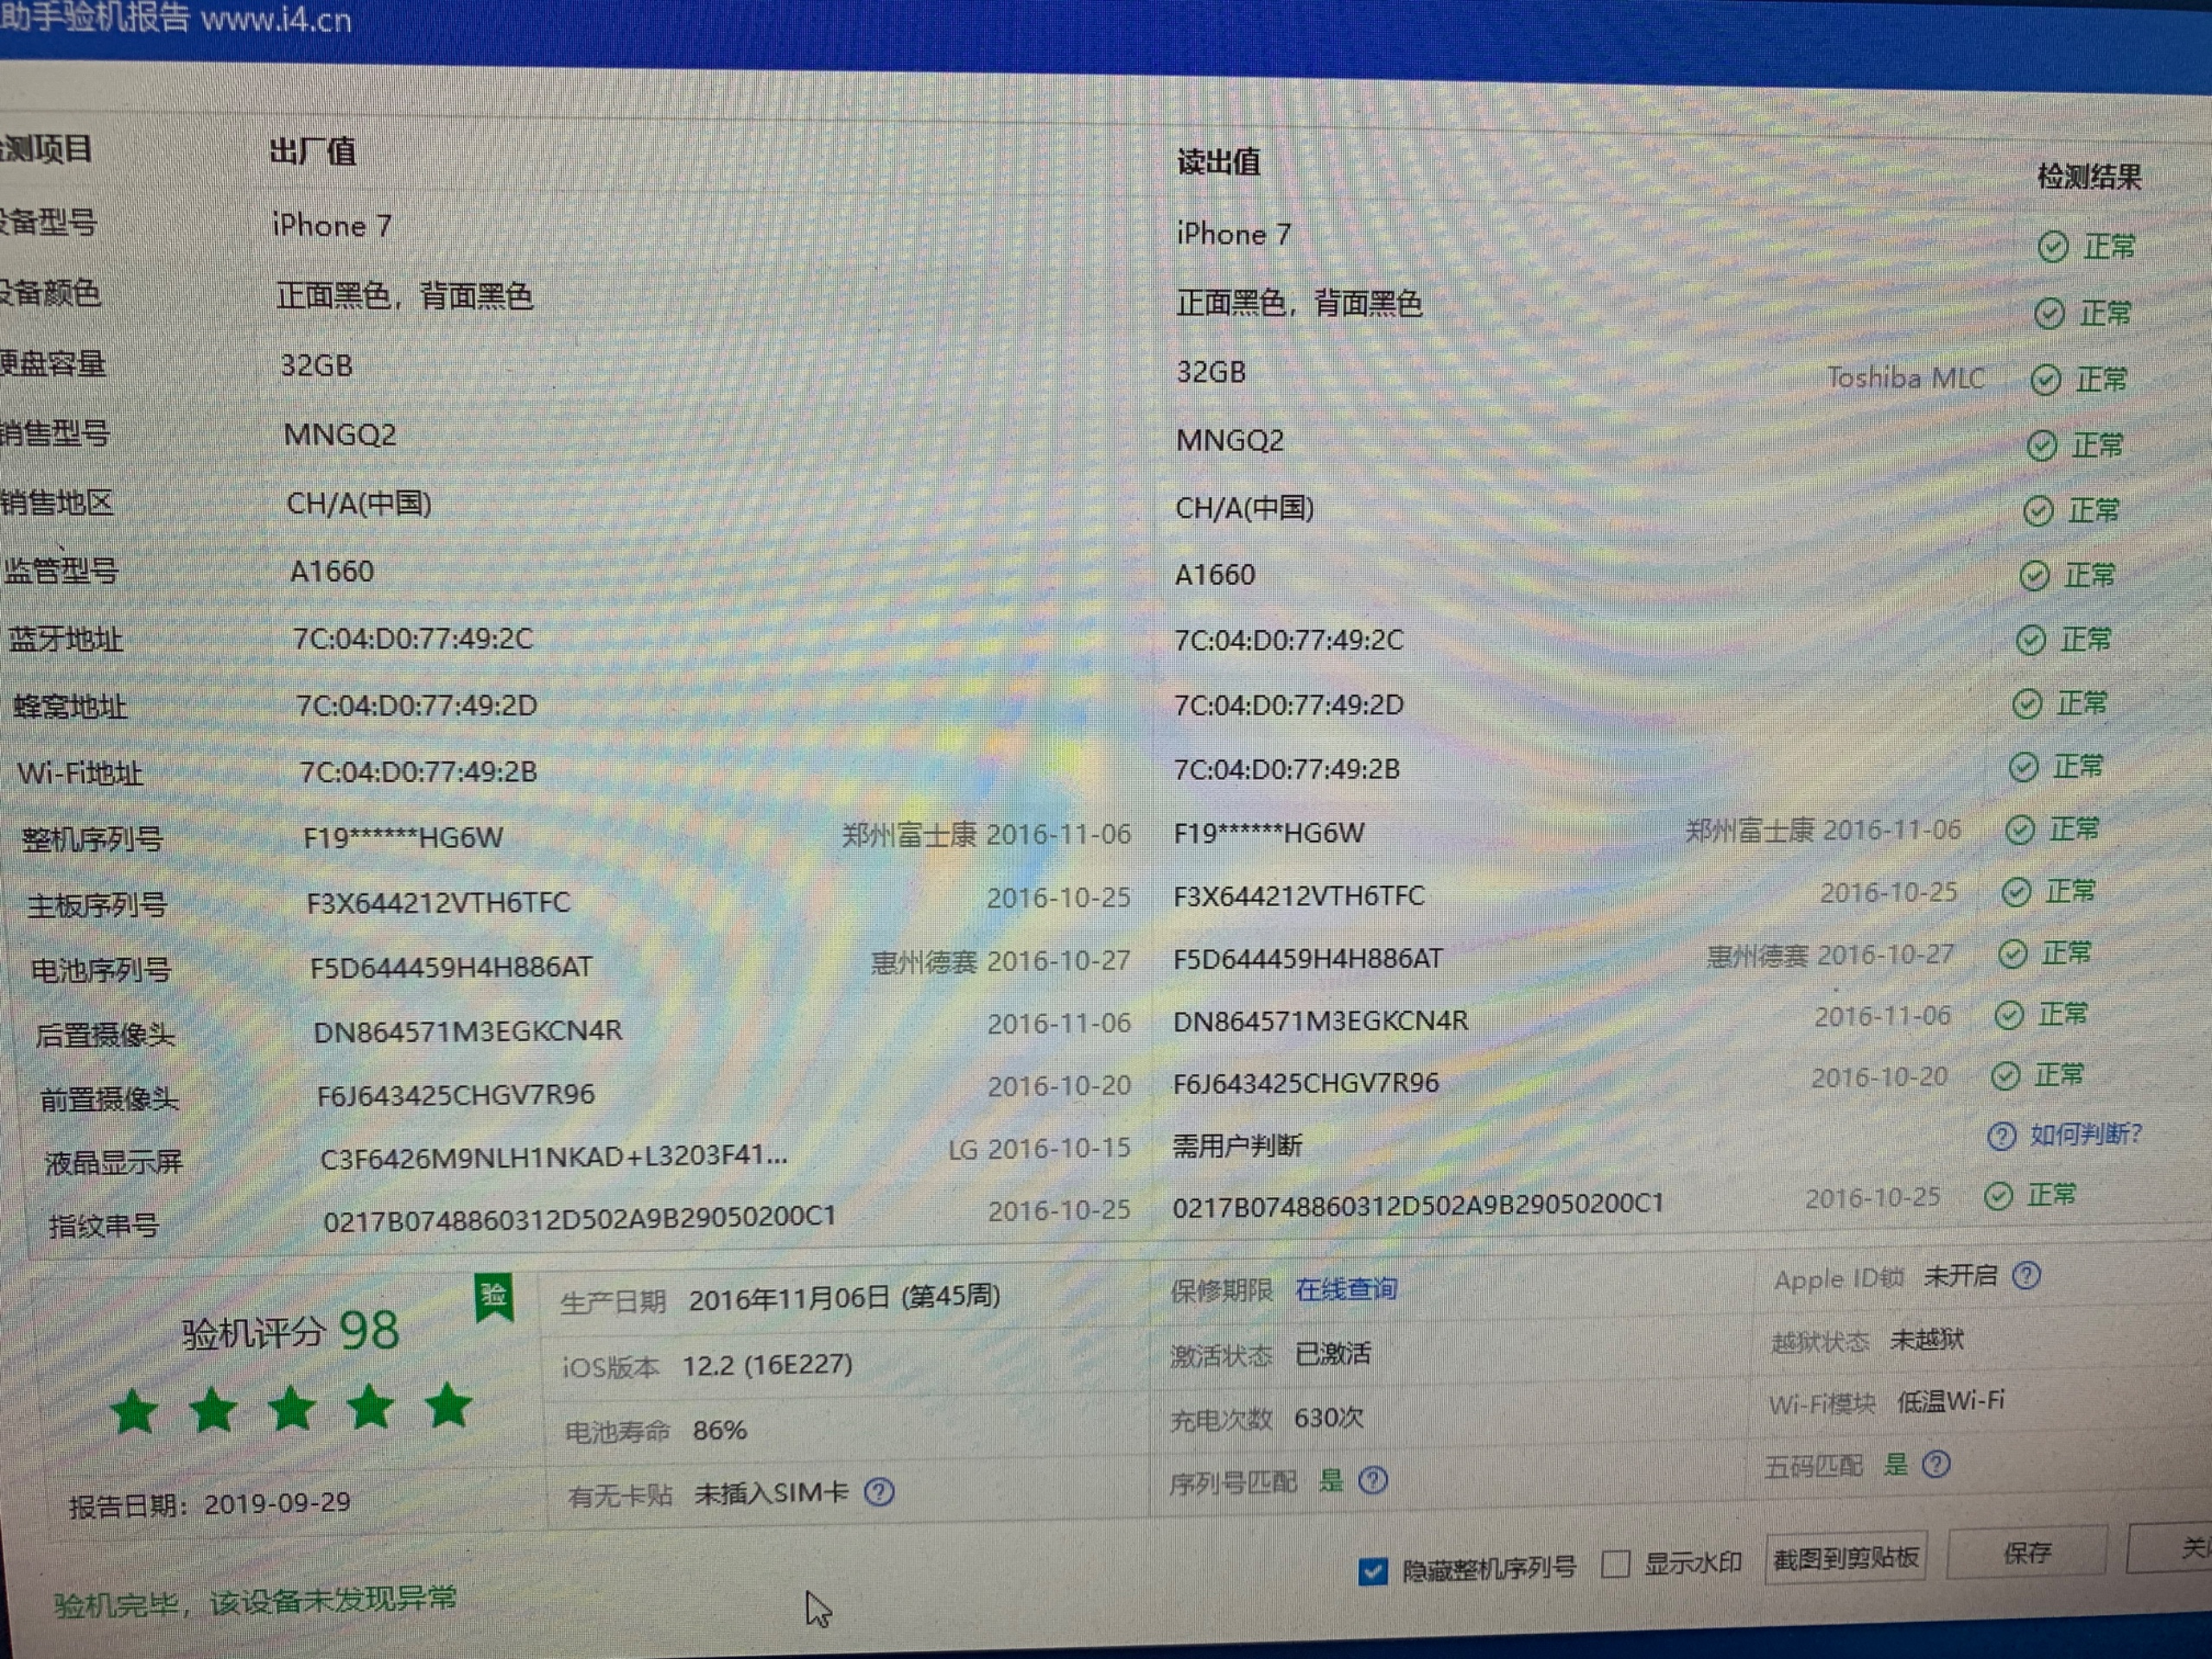Click check icon in 指纹串号 result row
2212x1659 pixels.
click(x=1998, y=1196)
